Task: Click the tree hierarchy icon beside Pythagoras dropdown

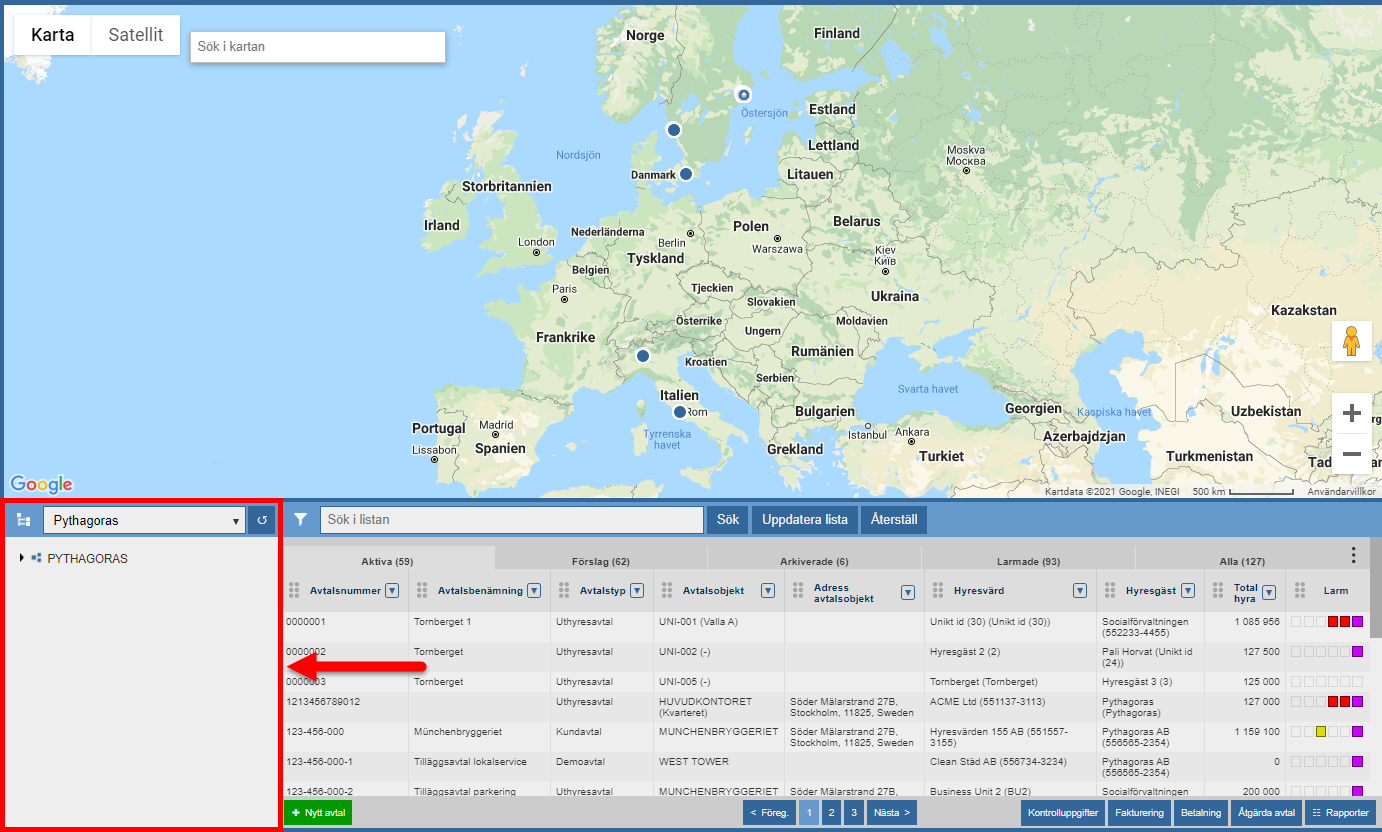Action: pos(24,521)
